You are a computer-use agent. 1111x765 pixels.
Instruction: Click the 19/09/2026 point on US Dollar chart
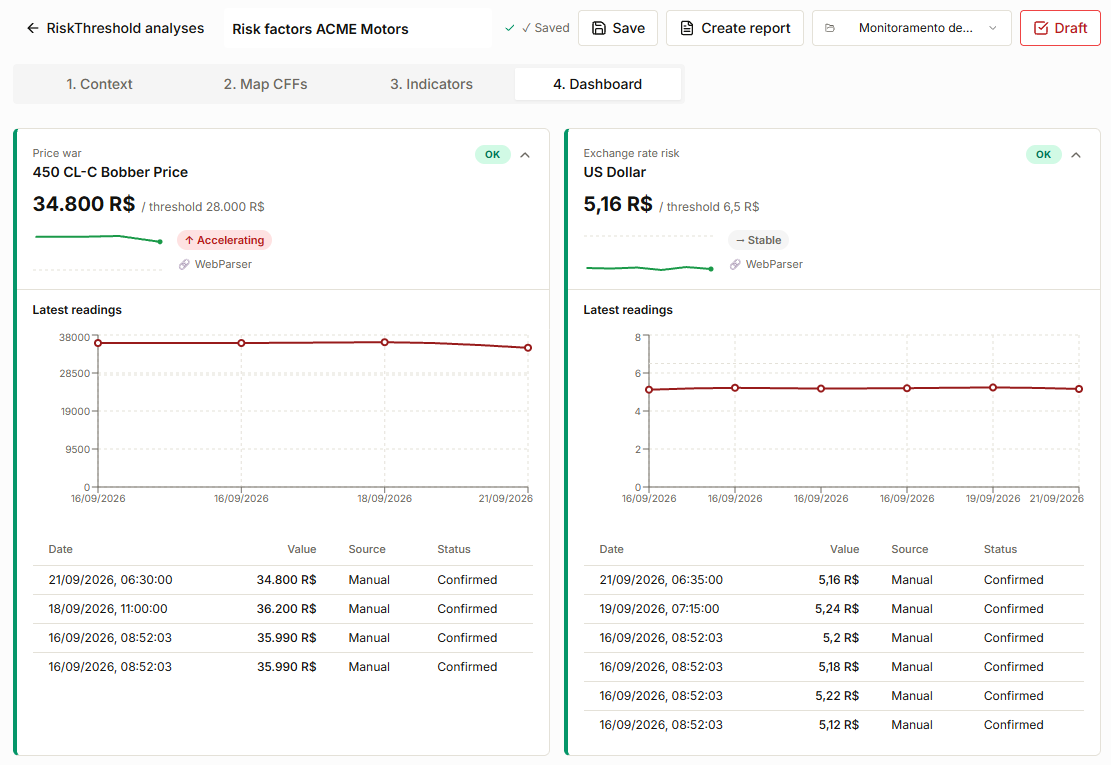click(x=993, y=387)
